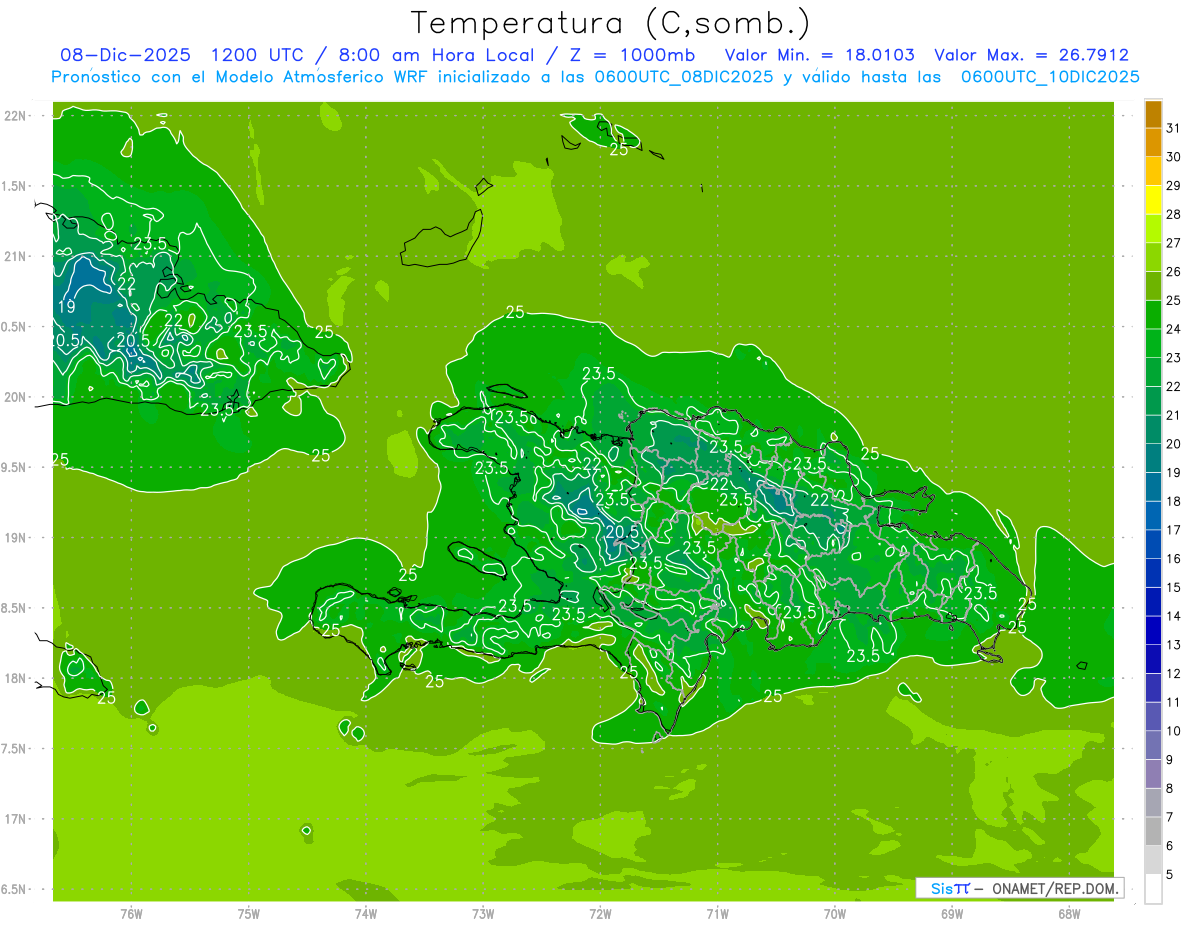1200x927 pixels.
Task: Click the 76W longitude axis label
Action: 131,913
